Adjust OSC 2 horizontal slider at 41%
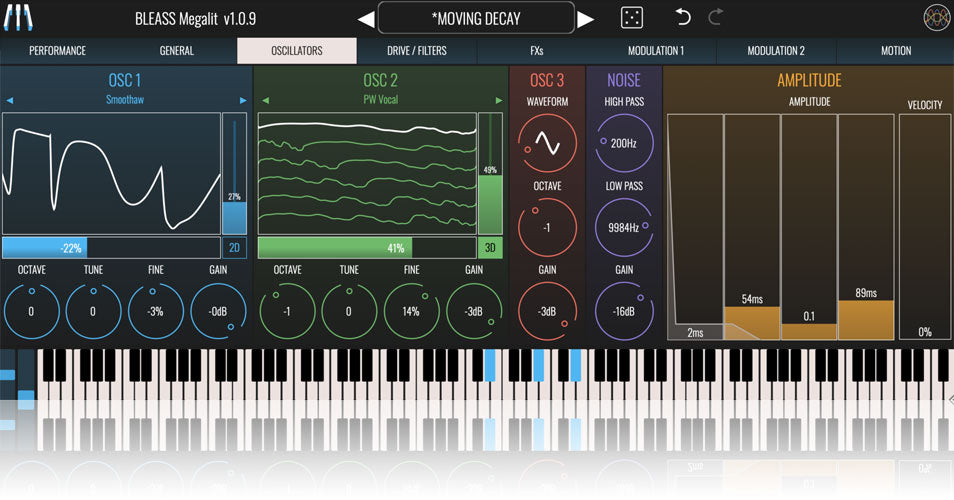Viewport: 954px width, 500px height. [x=367, y=248]
